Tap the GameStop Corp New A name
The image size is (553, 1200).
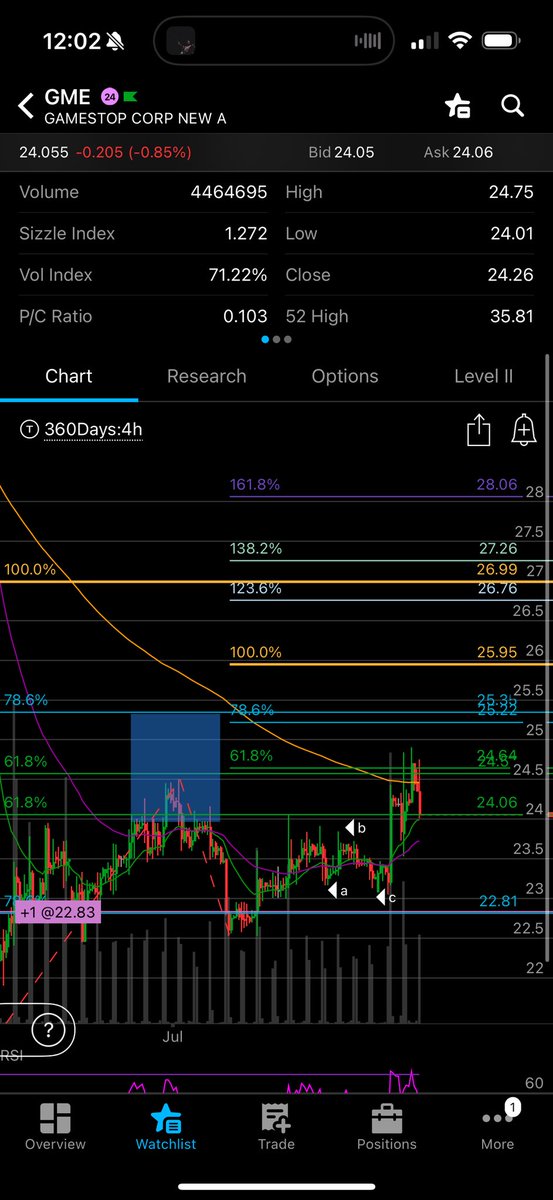tap(135, 119)
